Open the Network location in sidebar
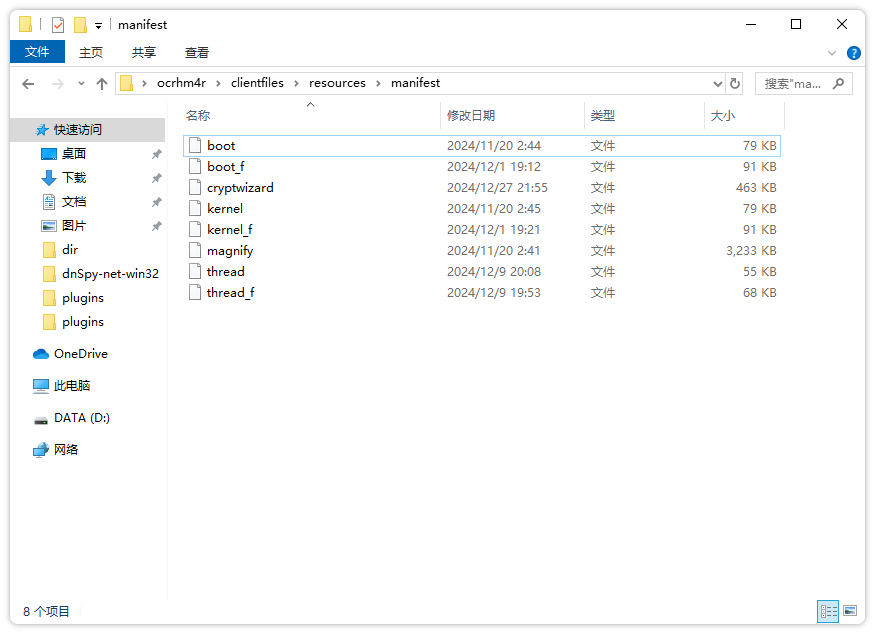875x634 pixels. 66,450
